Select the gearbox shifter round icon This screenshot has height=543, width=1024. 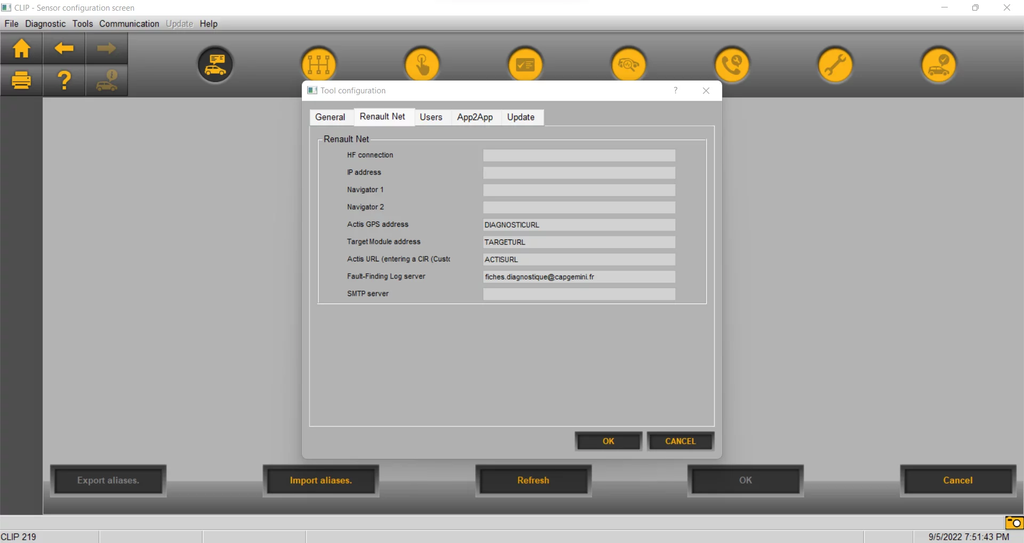319,66
